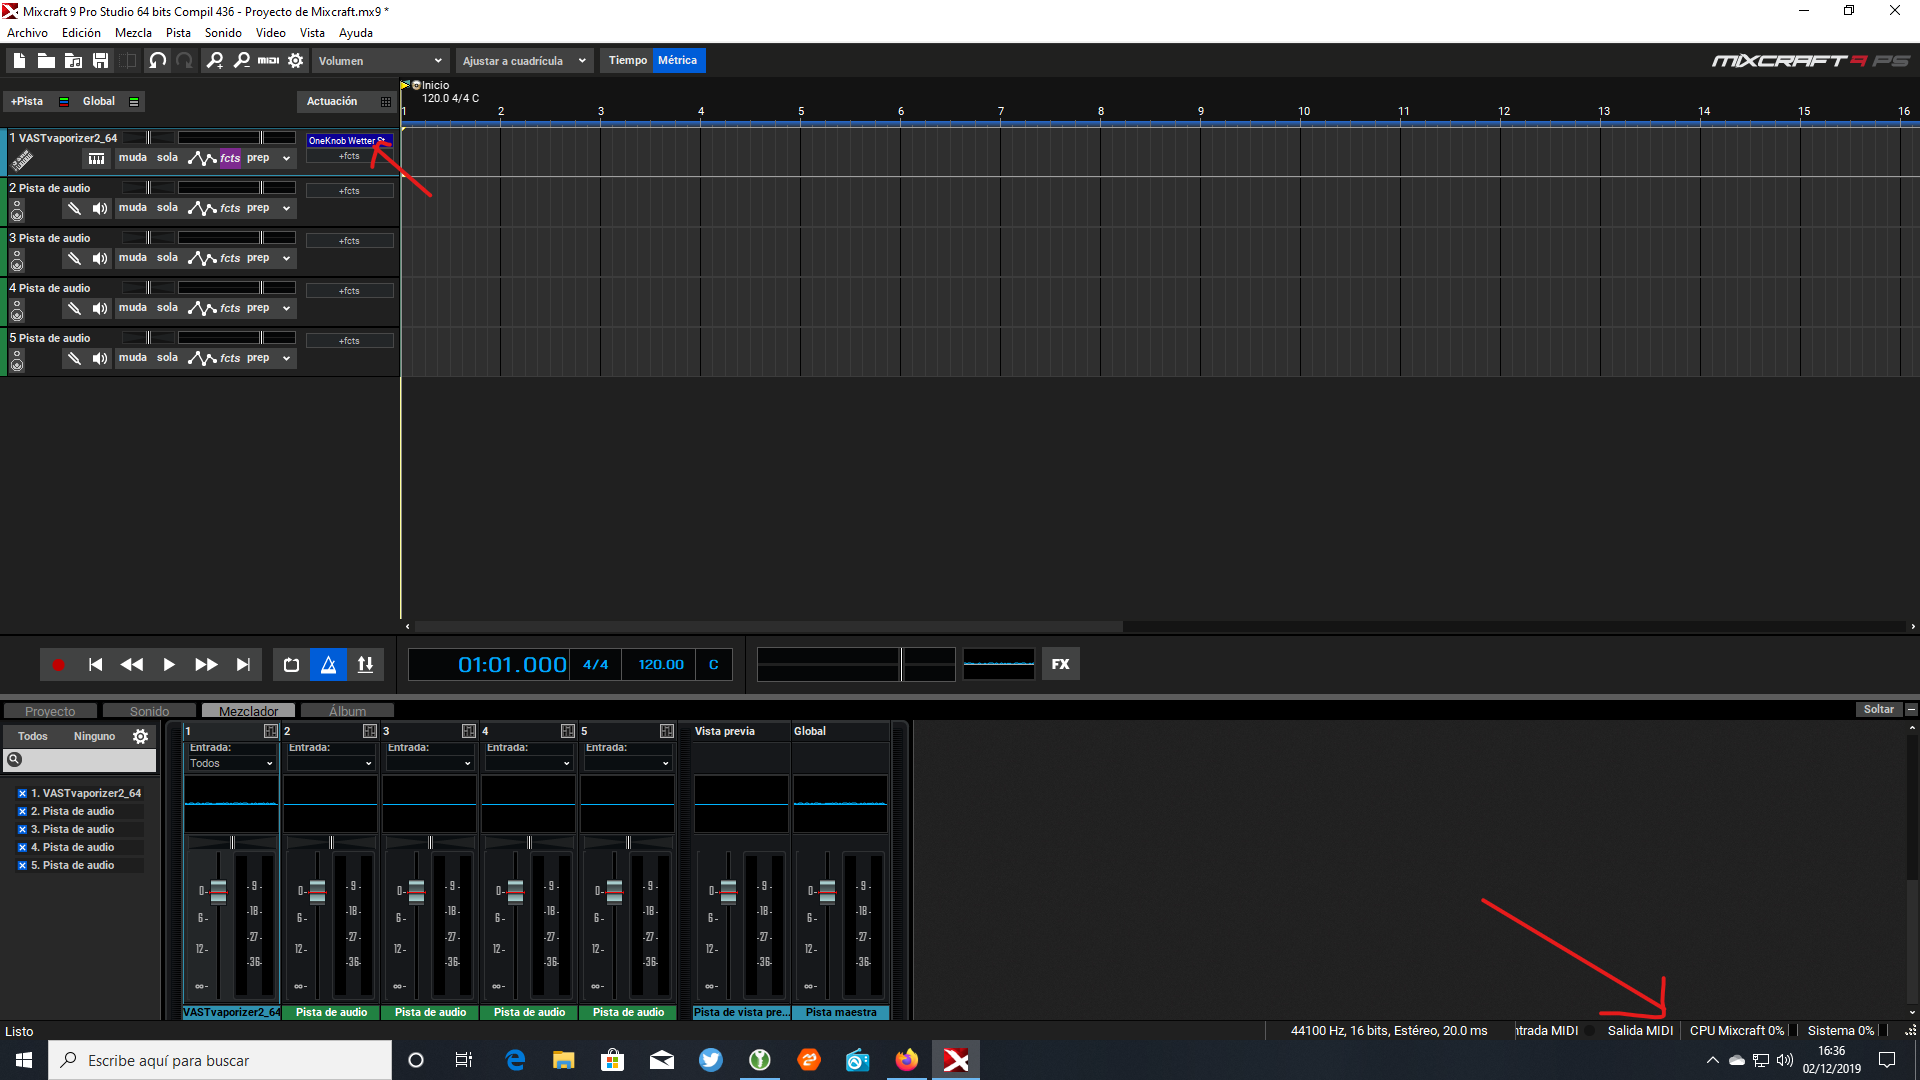
Task: Expand the mixer channel 3 corner icon
Action: (x=468, y=732)
